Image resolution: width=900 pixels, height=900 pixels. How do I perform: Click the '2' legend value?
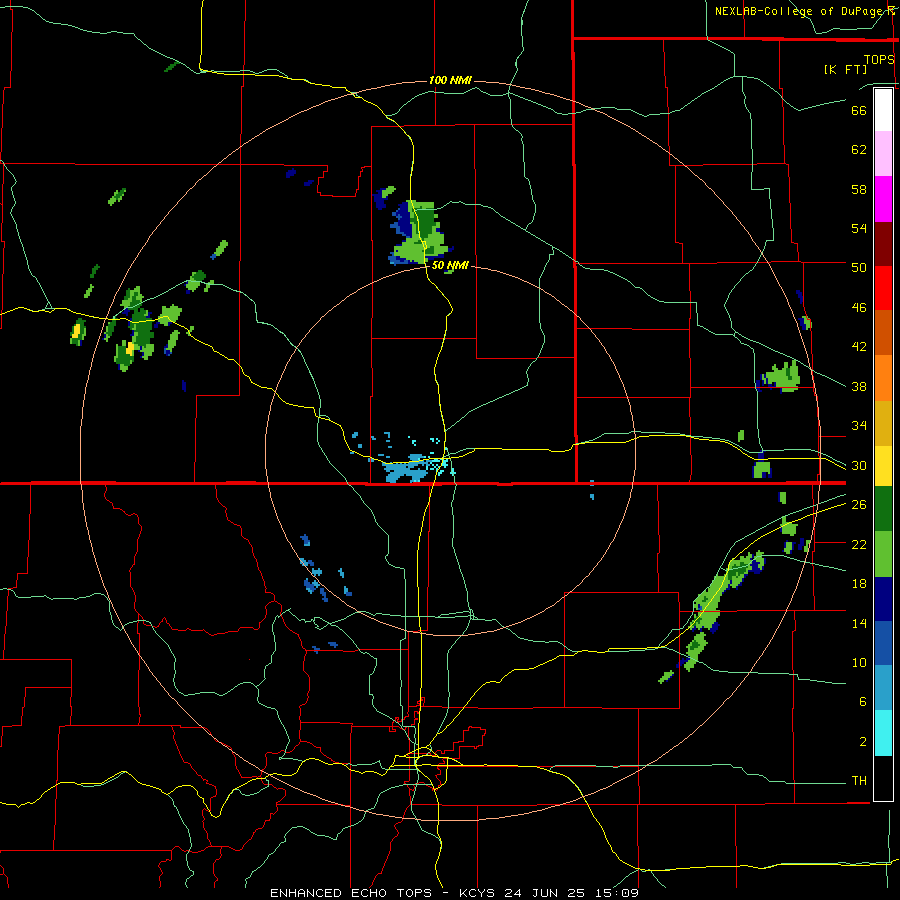pos(863,742)
